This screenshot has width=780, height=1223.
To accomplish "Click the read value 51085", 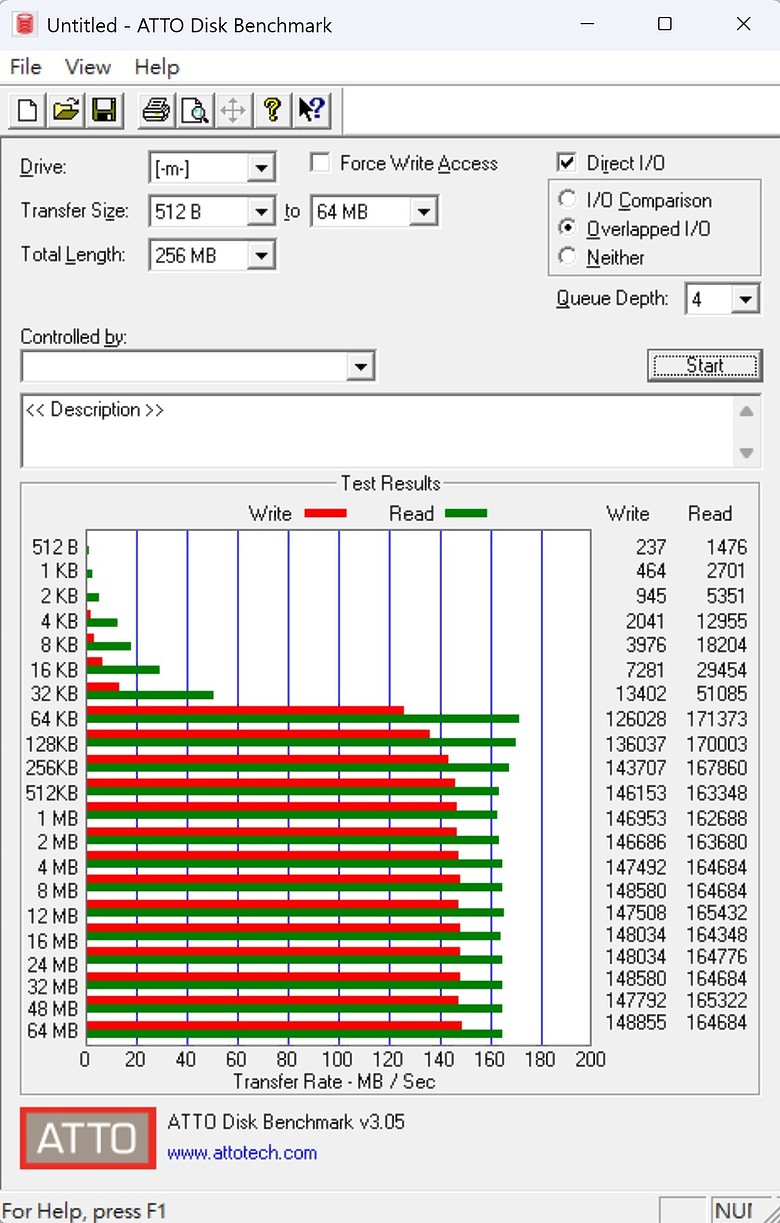I will (721, 694).
